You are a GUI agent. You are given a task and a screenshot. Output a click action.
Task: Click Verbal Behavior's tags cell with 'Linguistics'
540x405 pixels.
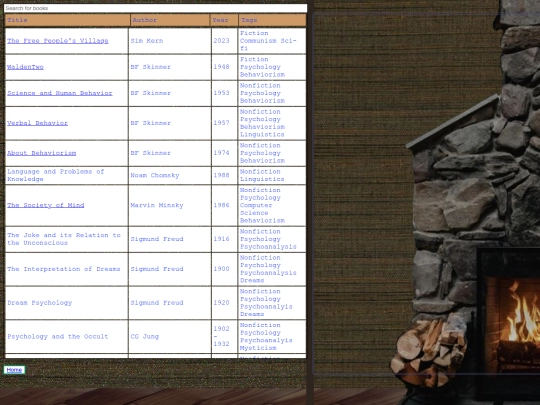272,123
